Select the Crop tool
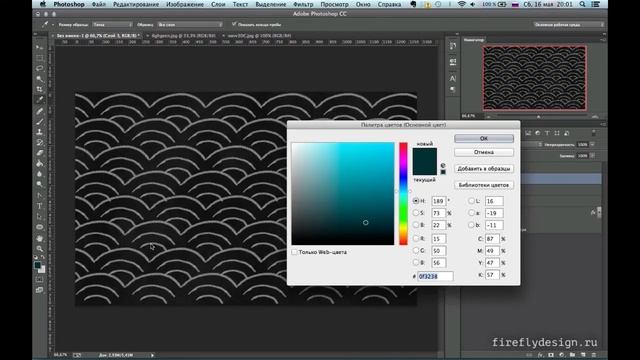This screenshot has width=640, height=360. click(40, 89)
